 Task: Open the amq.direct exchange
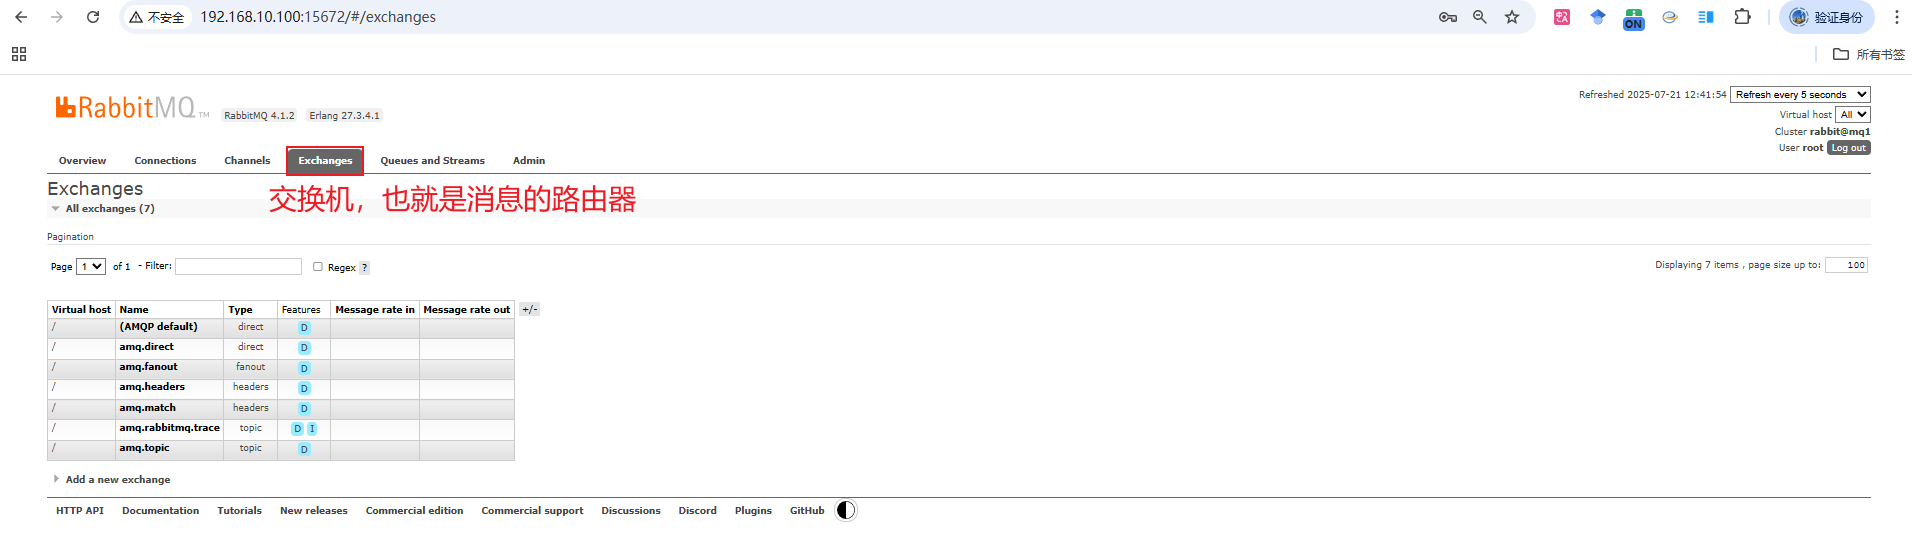(146, 347)
